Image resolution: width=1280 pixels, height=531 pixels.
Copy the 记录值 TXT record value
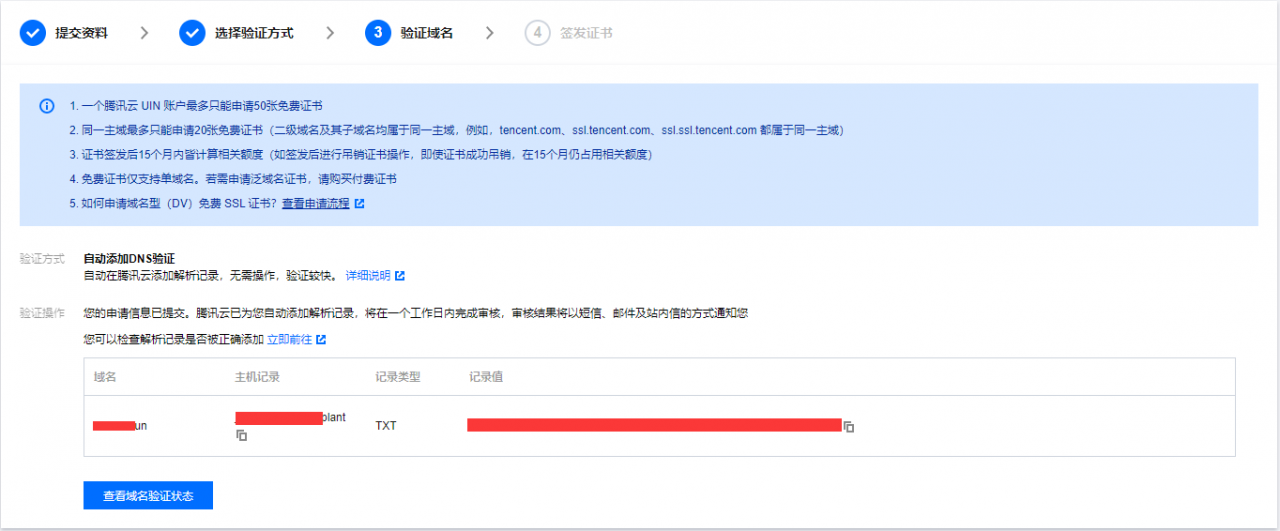(849, 426)
